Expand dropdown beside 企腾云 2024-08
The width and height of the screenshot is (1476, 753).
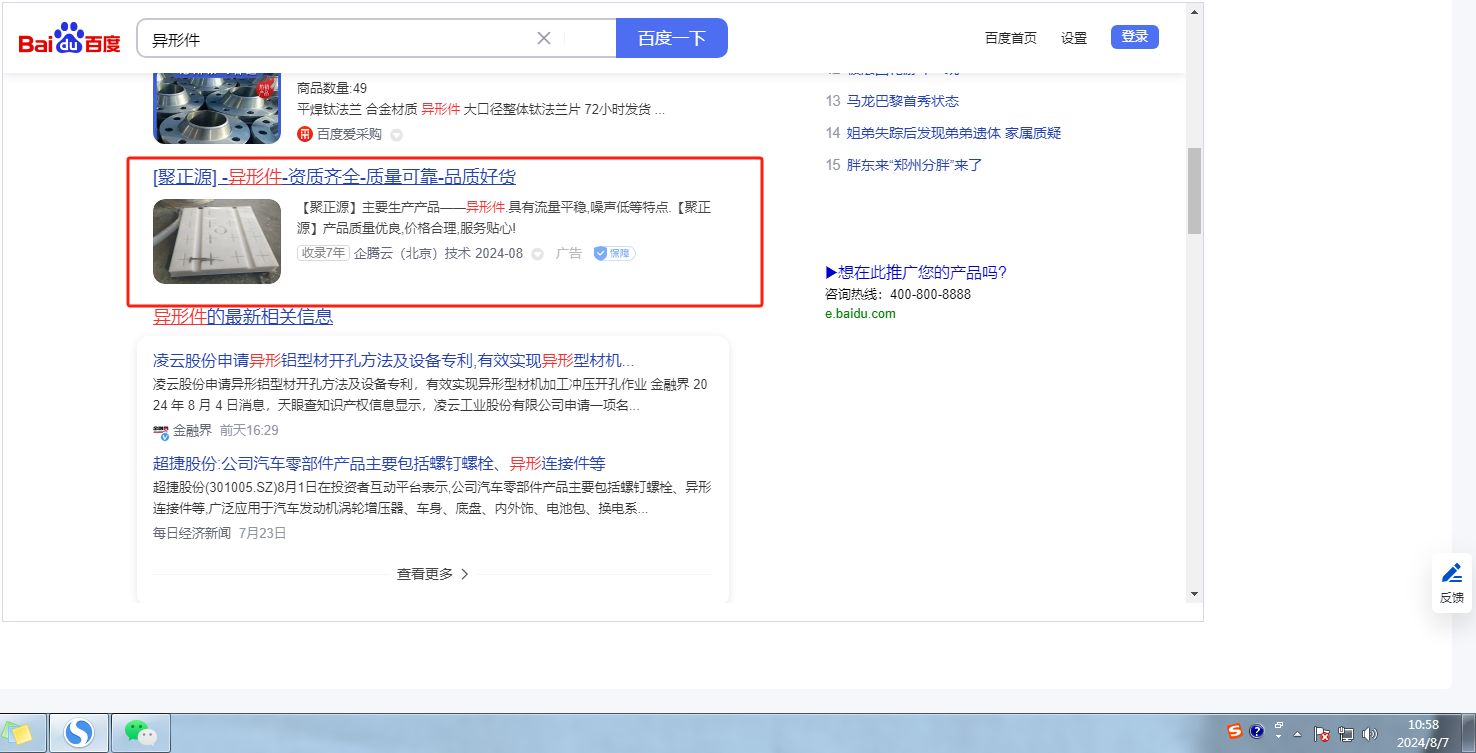click(537, 254)
